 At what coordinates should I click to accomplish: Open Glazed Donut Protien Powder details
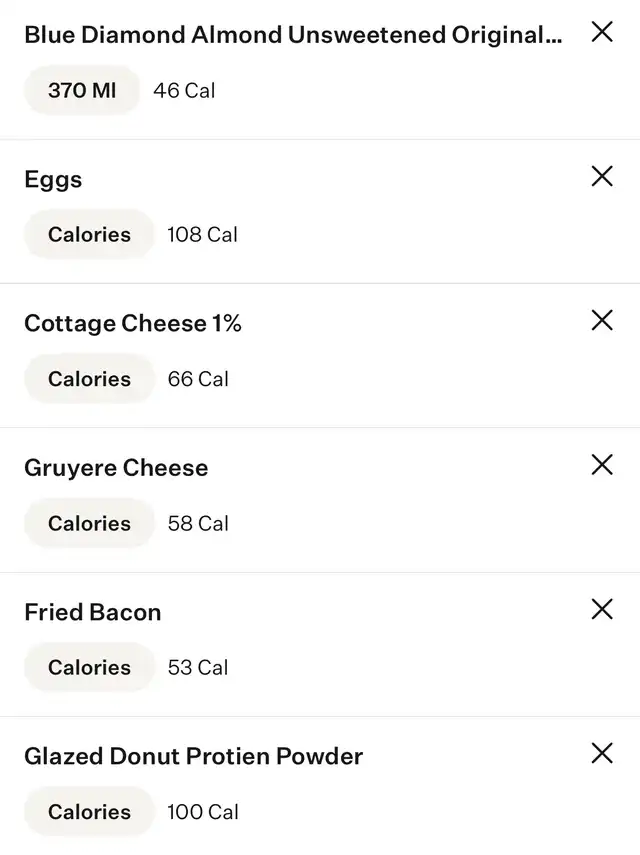click(x=193, y=756)
